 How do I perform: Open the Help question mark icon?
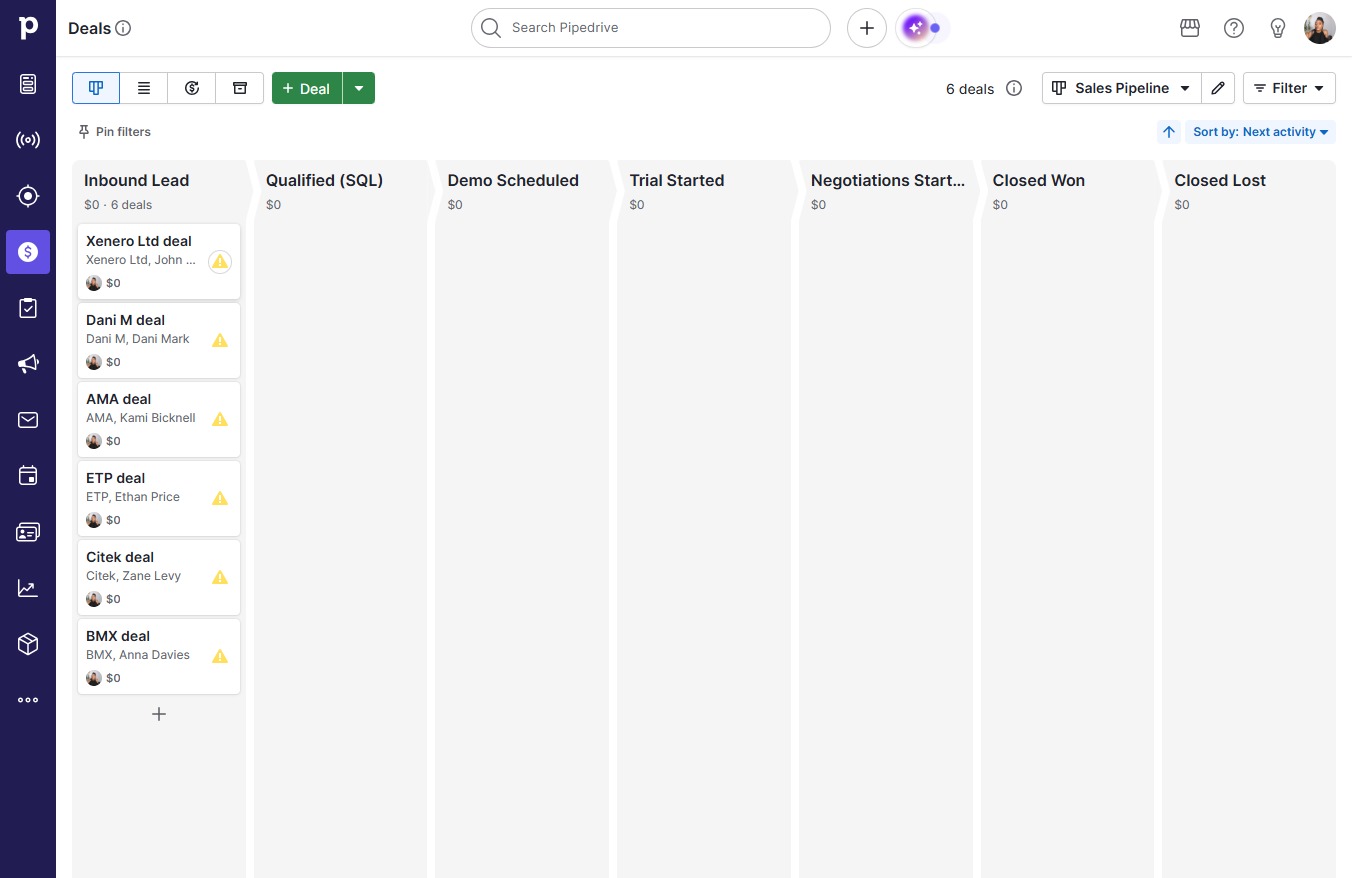[1234, 28]
